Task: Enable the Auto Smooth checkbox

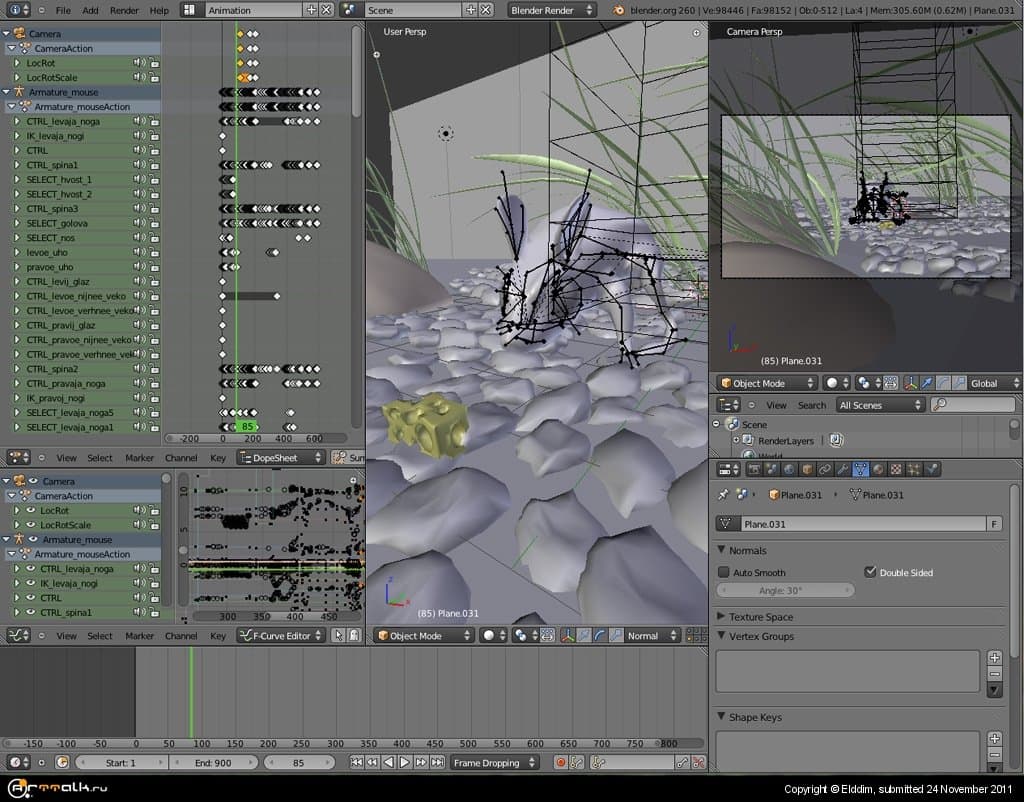Action: pyautogui.click(x=724, y=573)
